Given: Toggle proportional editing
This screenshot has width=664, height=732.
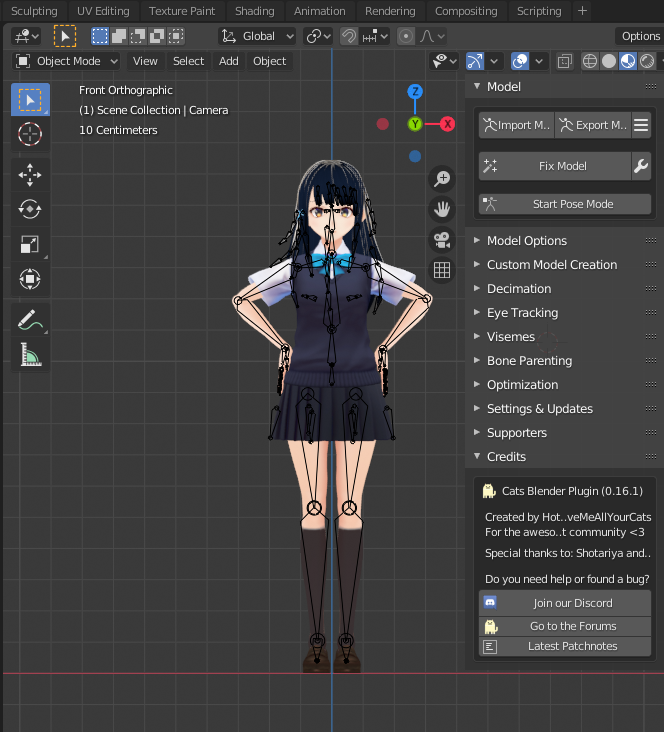Looking at the screenshot, I should pyautogui.click(x=406, y=36).
